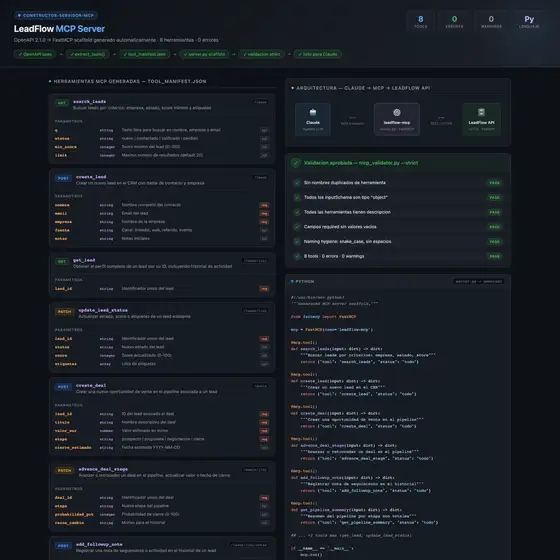This screenshot has height=560, width=560.
Task: Click the Claude node icon in the architecture diagram
Action: (x=313, y=112)
